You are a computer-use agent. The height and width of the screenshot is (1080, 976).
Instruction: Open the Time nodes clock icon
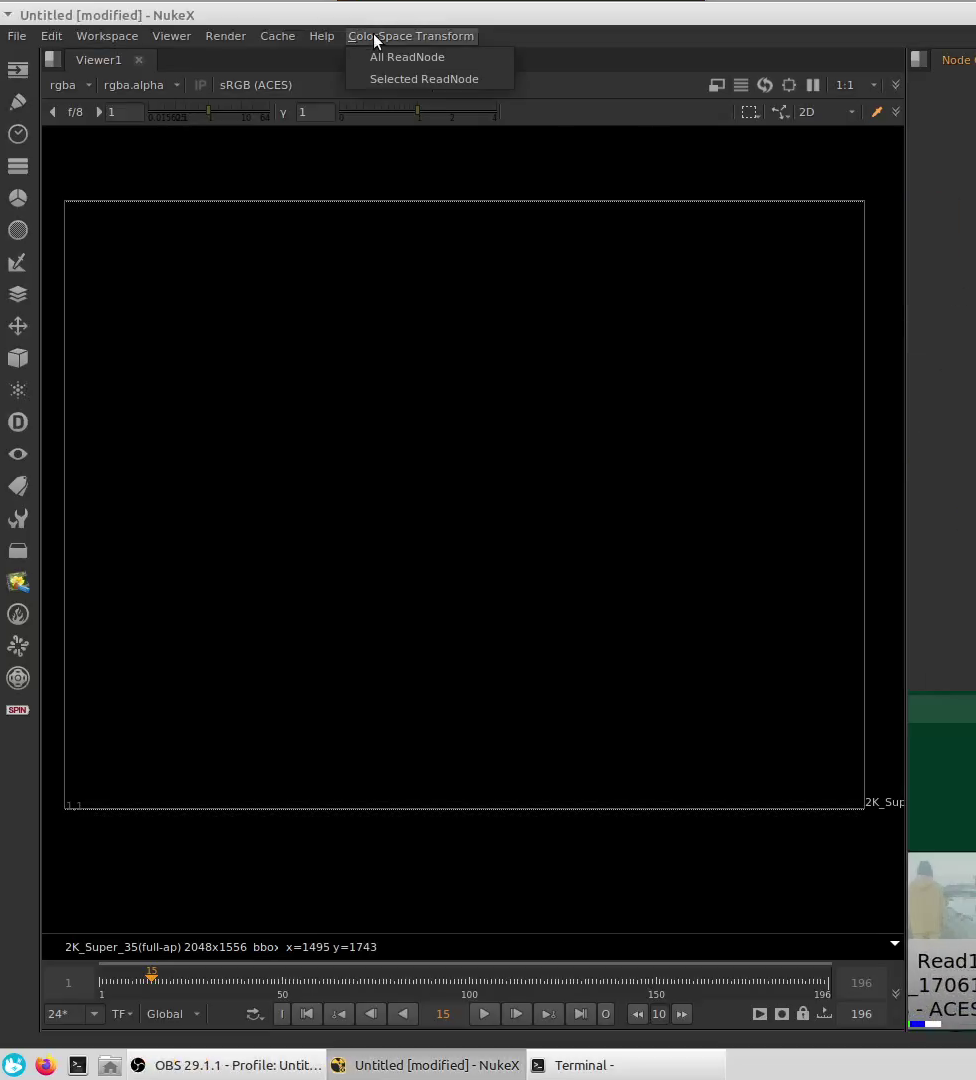(17, 134)
